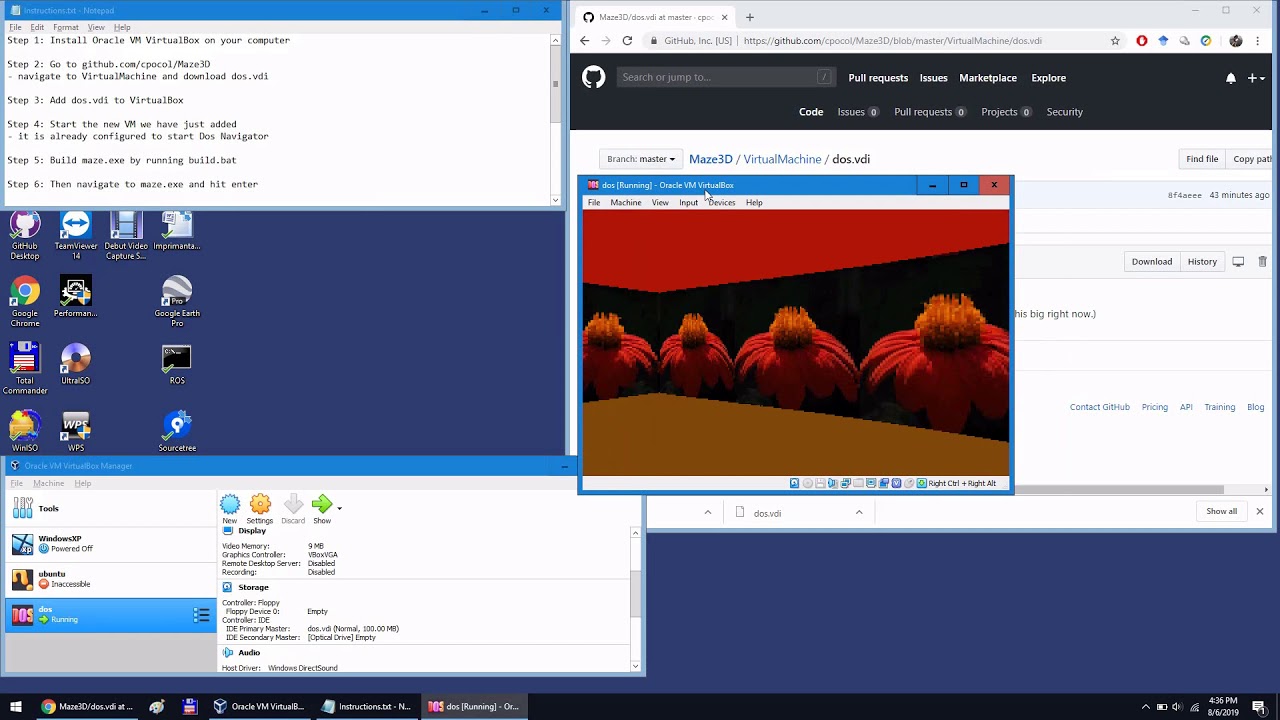Viewport: 1280px width, 720px height.
Task: Click the hard disk activity icon in VM status bar
Action: click(794, 483)
